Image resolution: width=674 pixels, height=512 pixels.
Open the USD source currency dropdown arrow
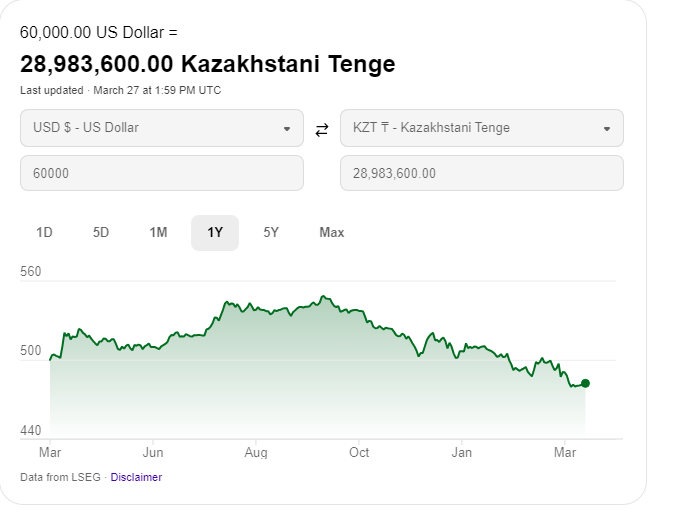287,129
